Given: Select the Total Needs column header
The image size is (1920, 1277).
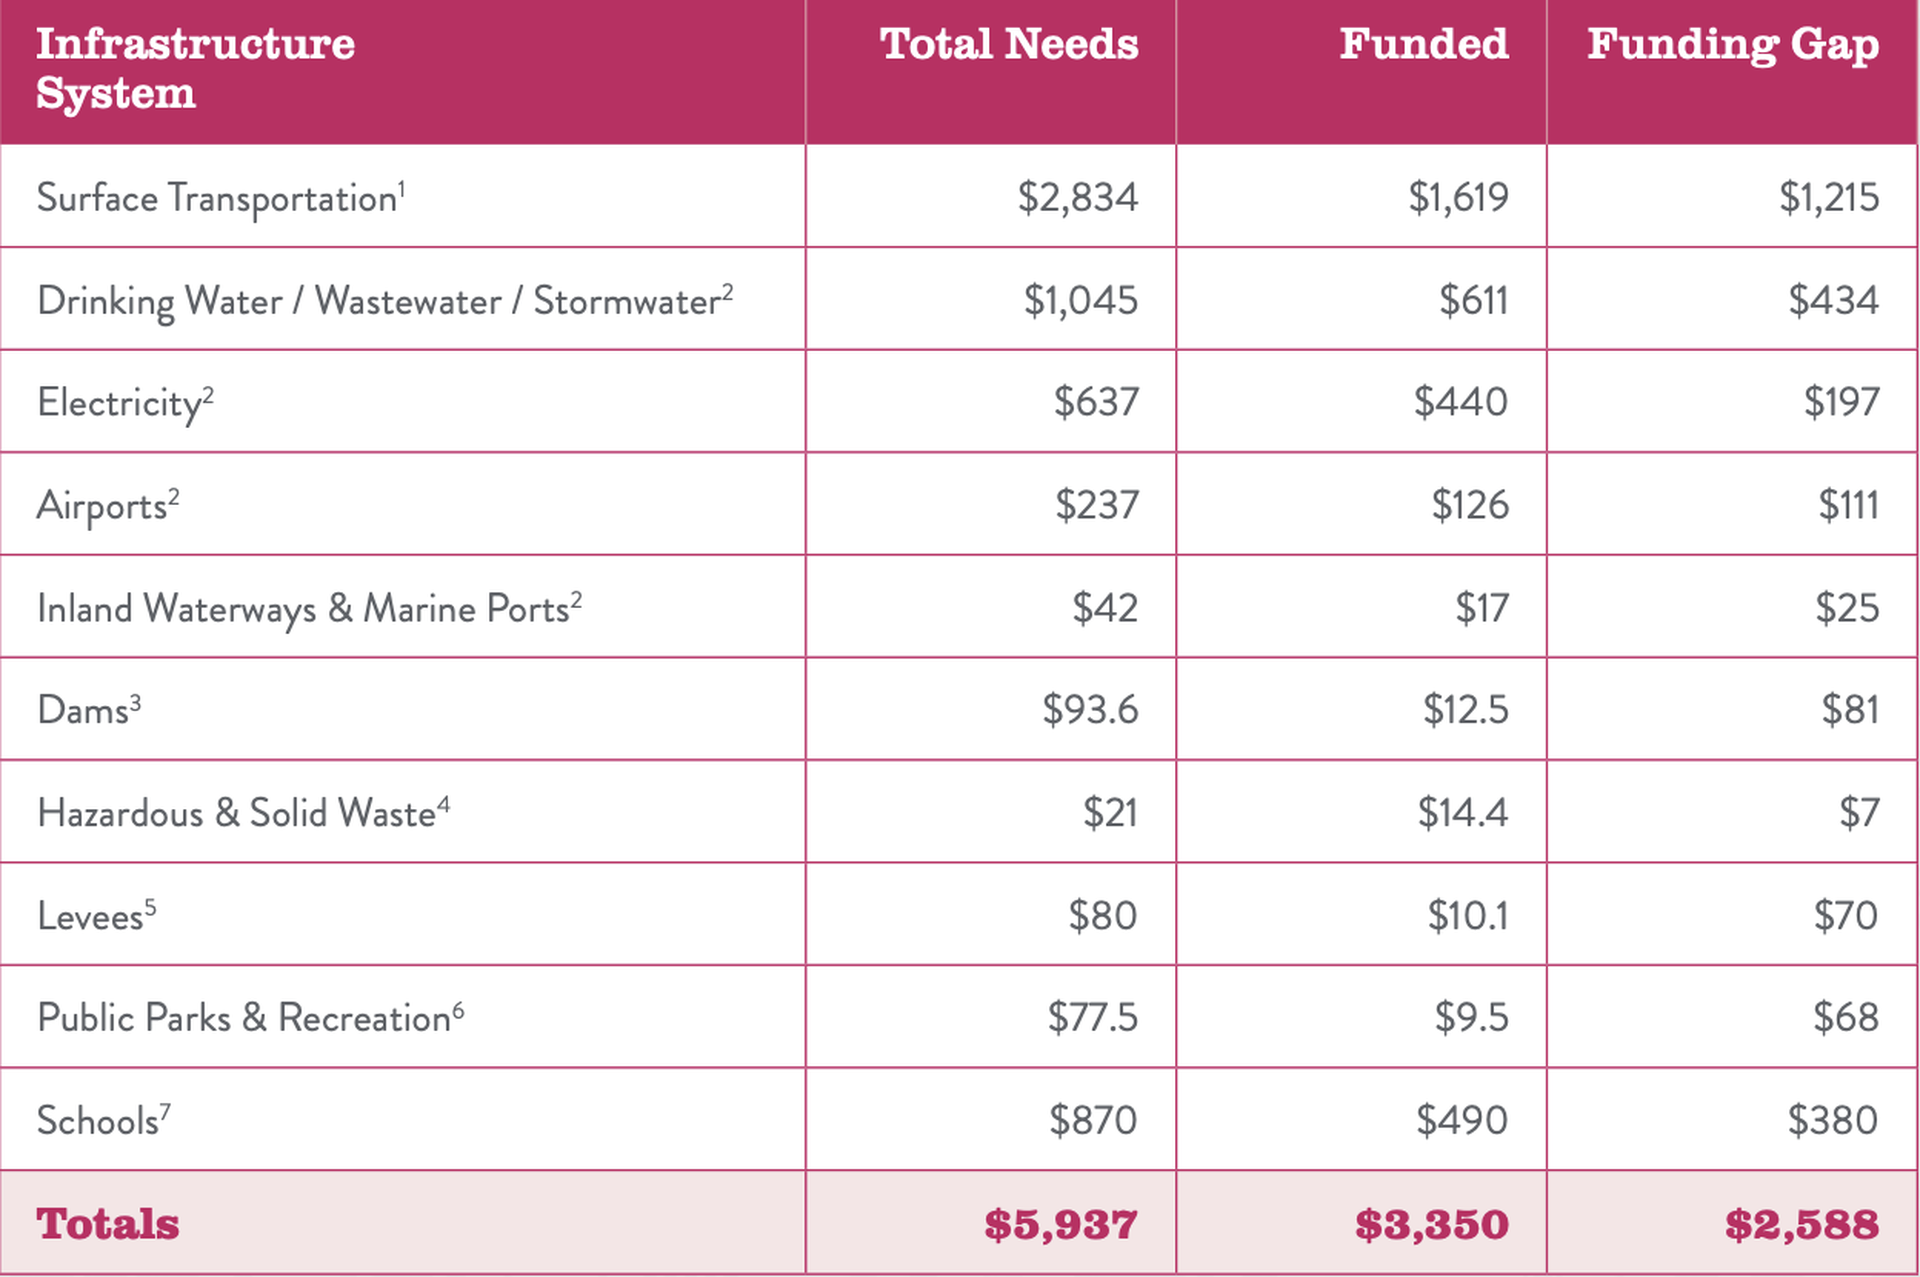Looking at the screenshot, I should (x=1009, y=44).
